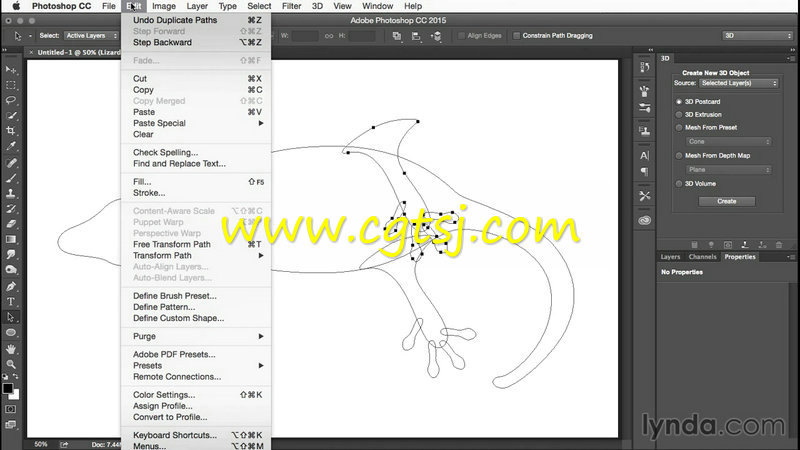Image resolution: width=800 pixels, height=450 pixels.
Task: Select the Move tool
Action: (x=11, y=69)
